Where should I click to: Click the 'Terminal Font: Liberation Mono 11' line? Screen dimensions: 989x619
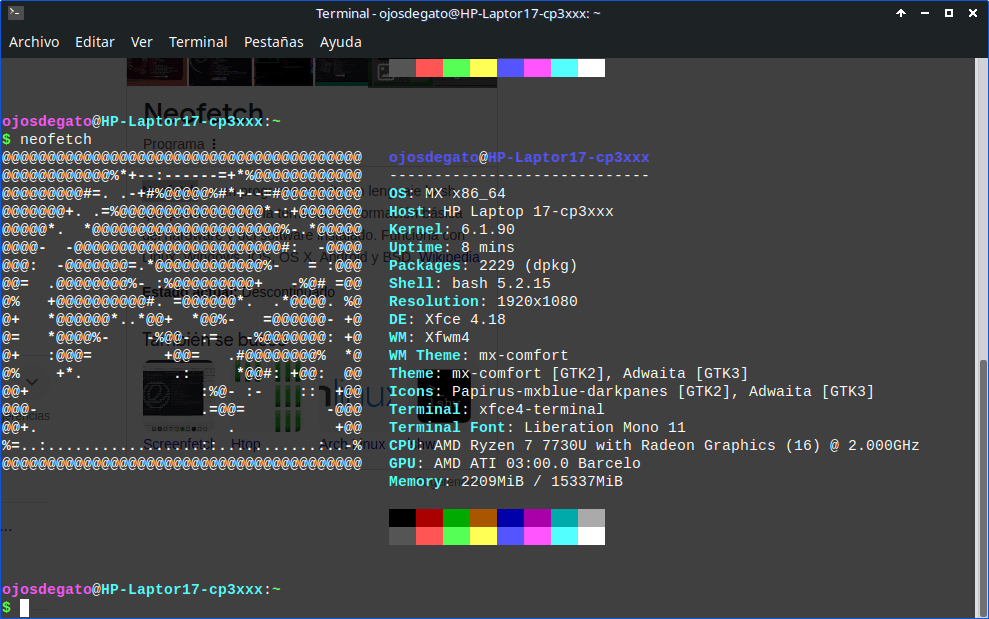coord(537,427)
